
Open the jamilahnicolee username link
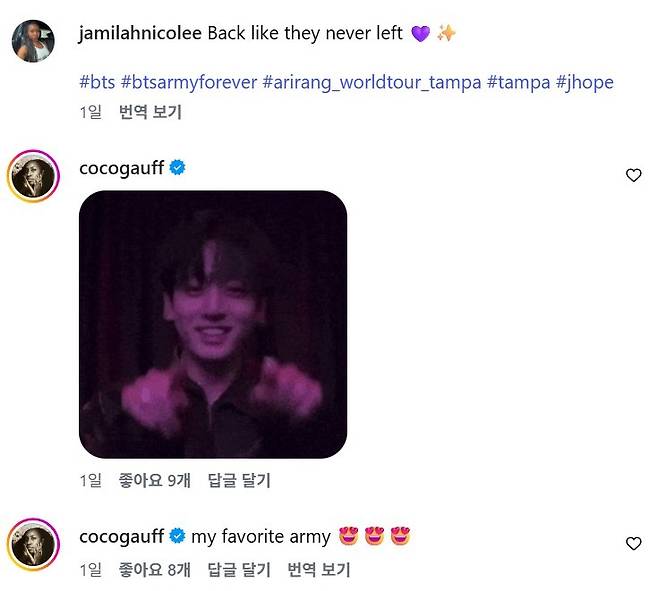tap(140, 33)
